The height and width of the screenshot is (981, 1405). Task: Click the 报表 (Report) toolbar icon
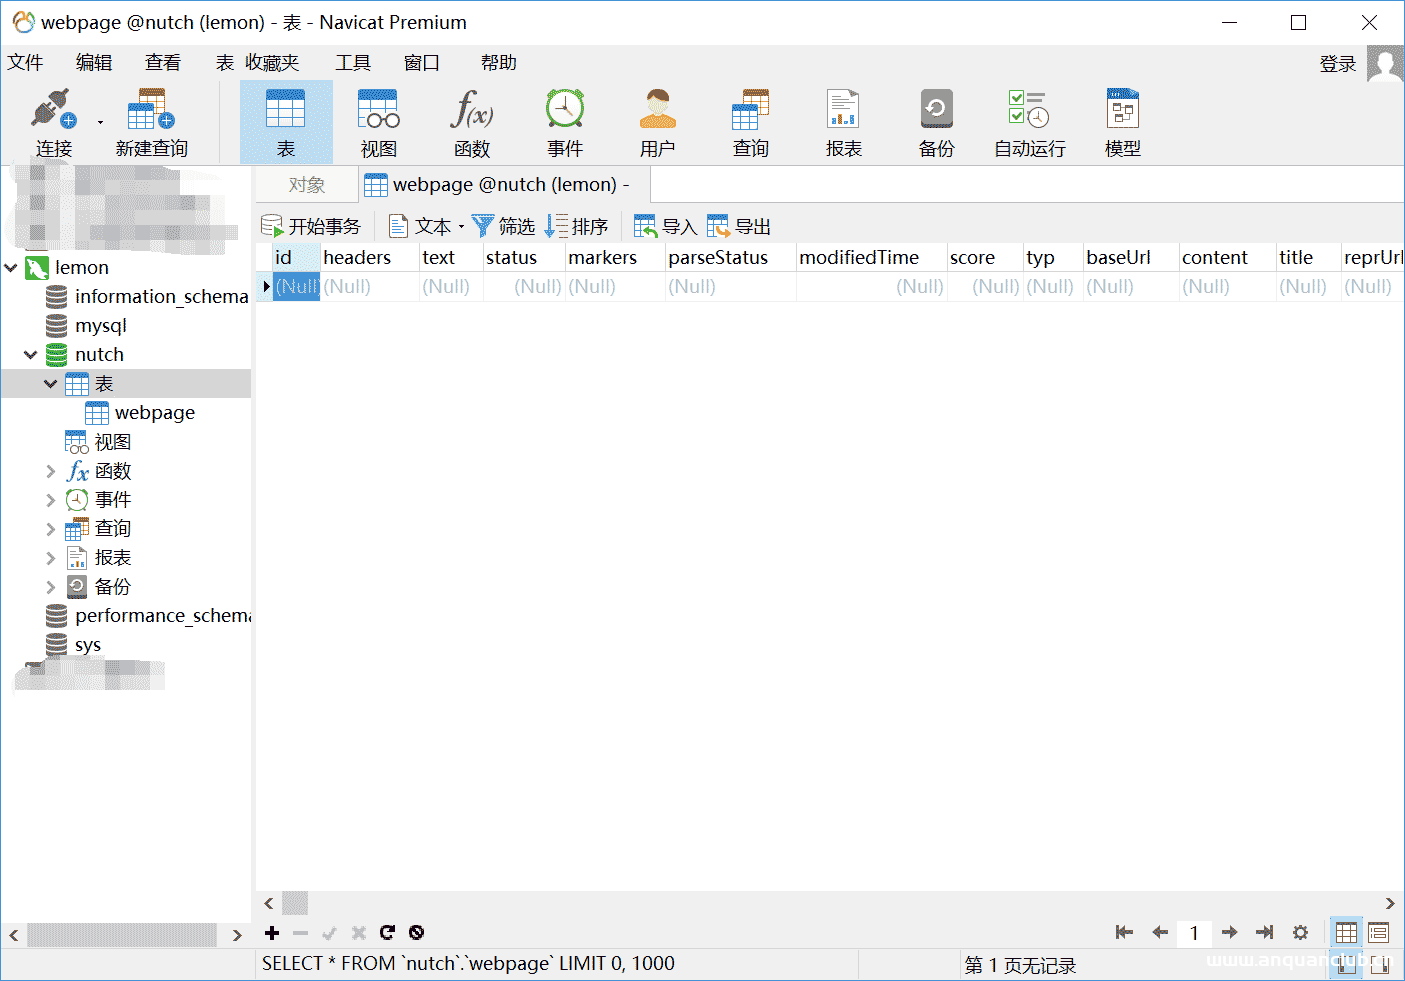[x=843, y=122]
